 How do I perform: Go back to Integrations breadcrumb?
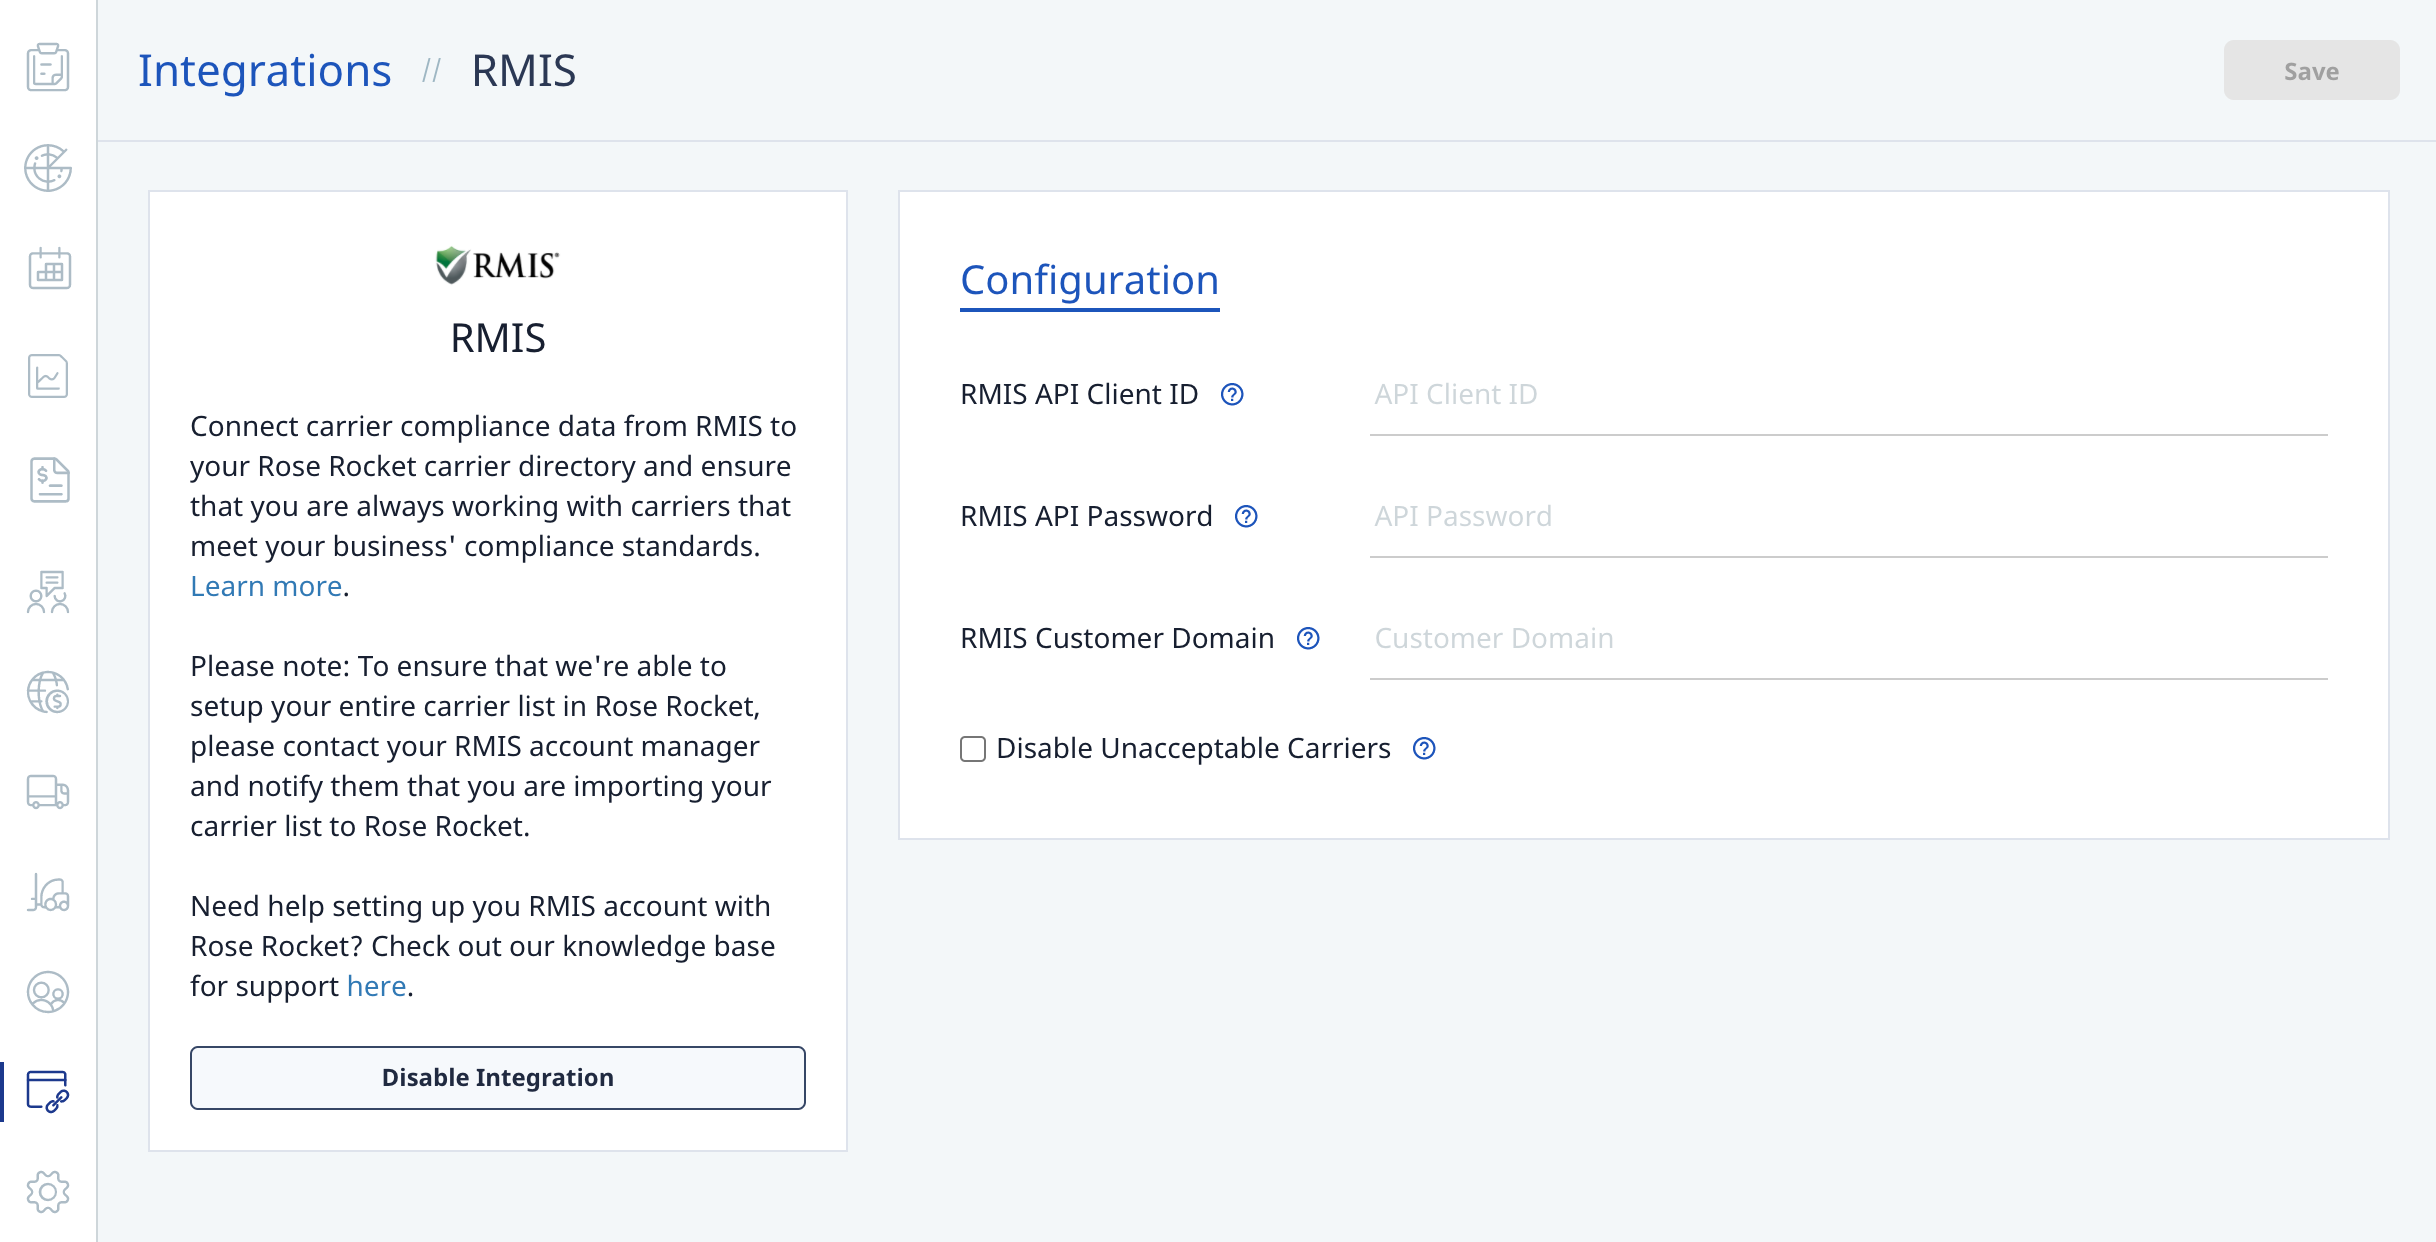click(264, 71)
